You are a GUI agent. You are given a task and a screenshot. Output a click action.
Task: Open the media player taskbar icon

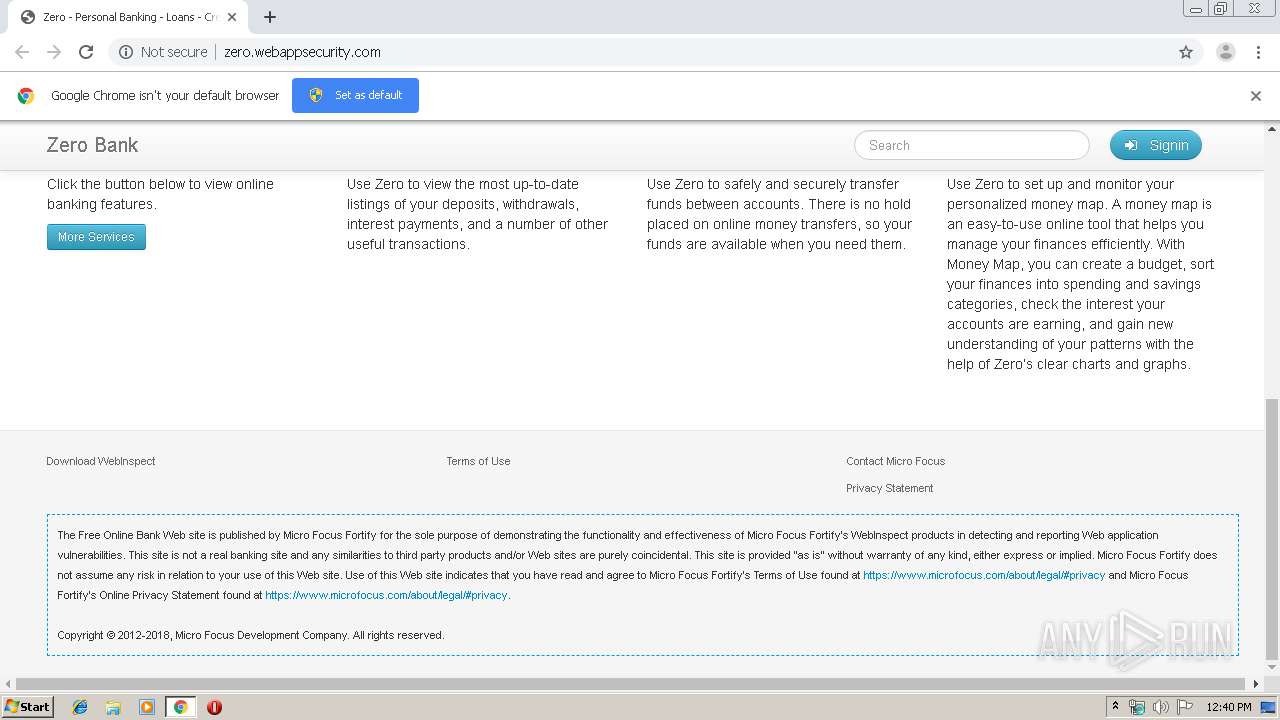pyautogui.click(x=147, y=707)
